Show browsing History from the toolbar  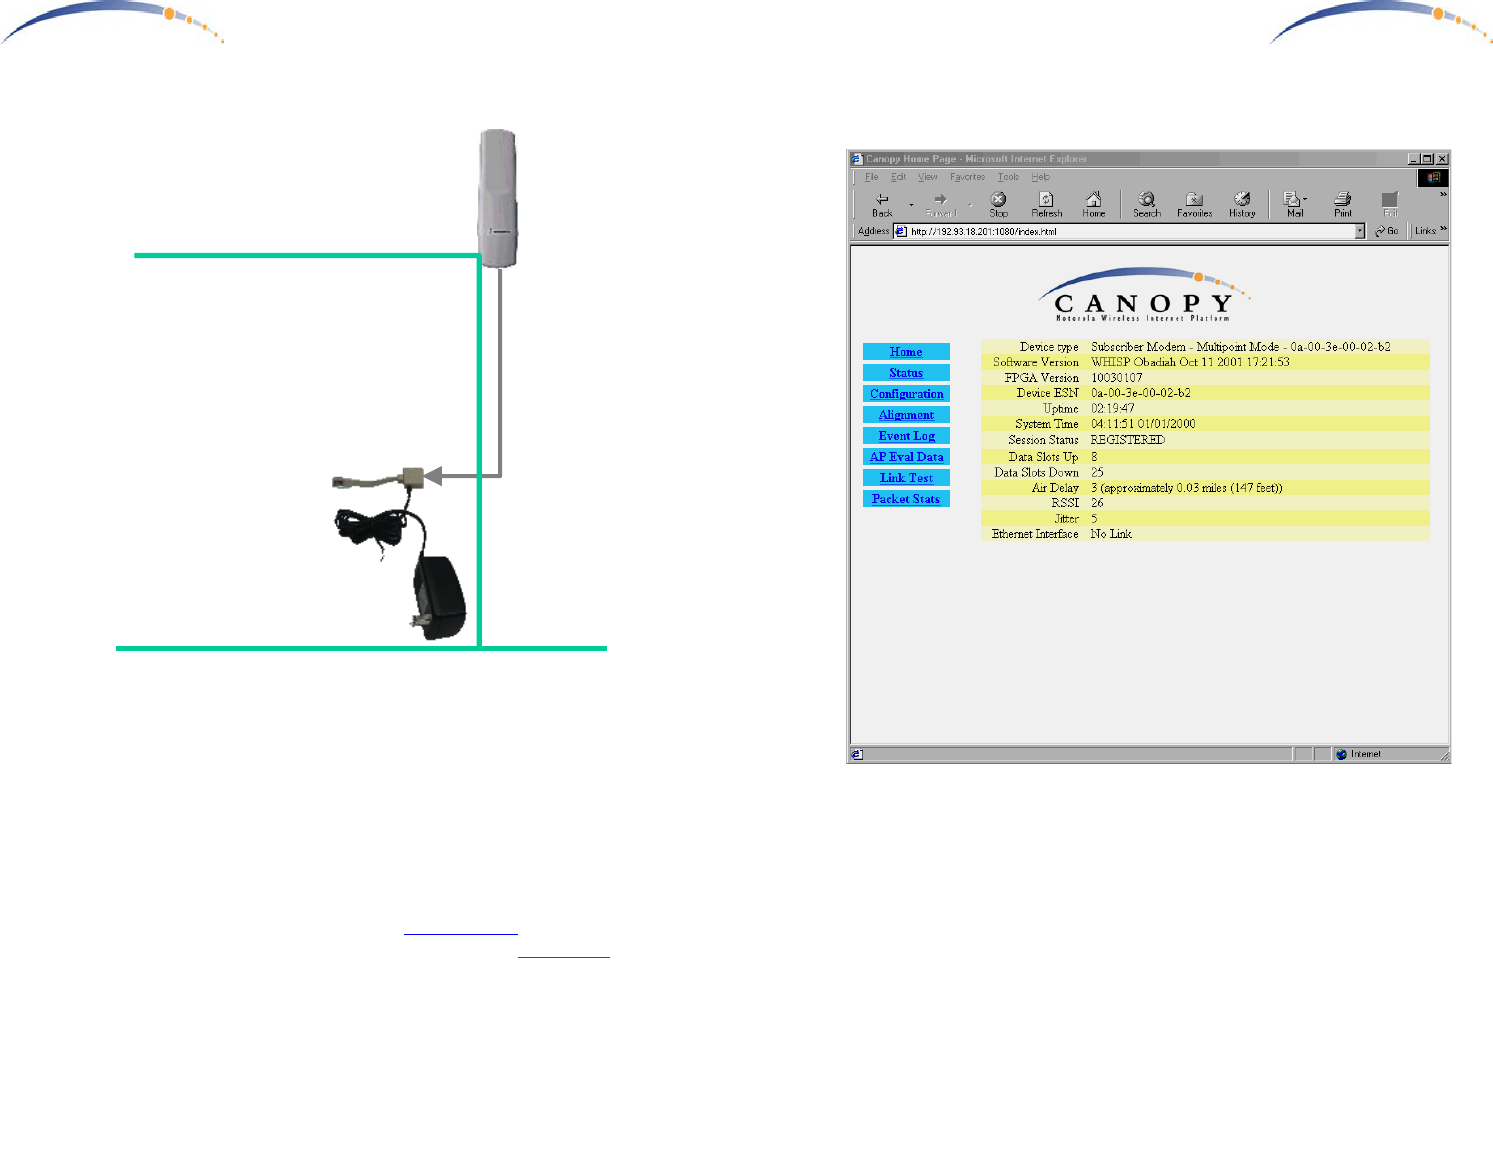tap(1242, 204)
